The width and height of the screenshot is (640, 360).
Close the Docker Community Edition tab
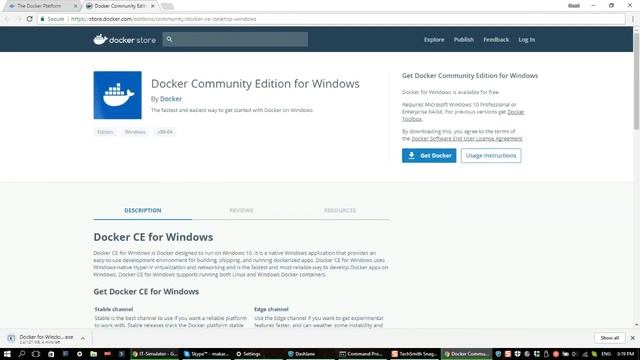(x=153, y=6)
